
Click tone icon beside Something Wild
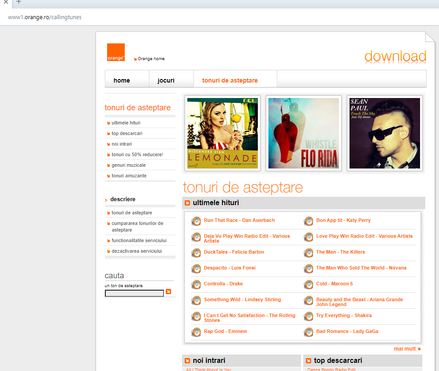[x=196, y=300]
